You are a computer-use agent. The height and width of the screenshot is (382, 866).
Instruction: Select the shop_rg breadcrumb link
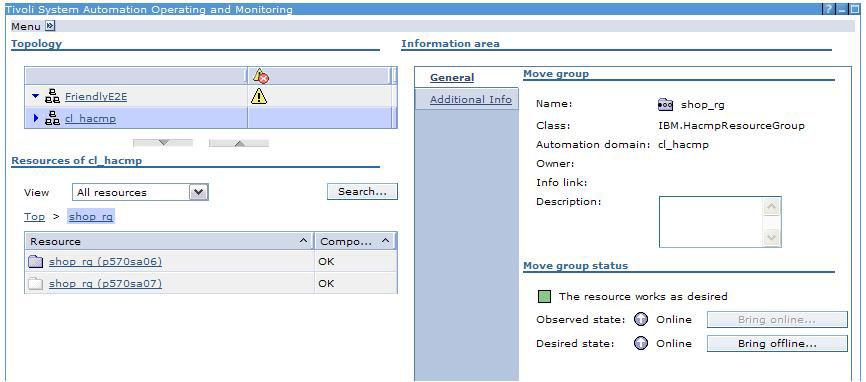[x=91, y=216]
